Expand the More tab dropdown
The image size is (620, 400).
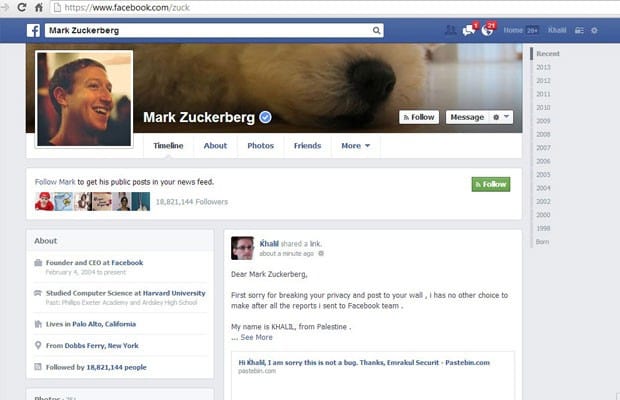(355, 145)
